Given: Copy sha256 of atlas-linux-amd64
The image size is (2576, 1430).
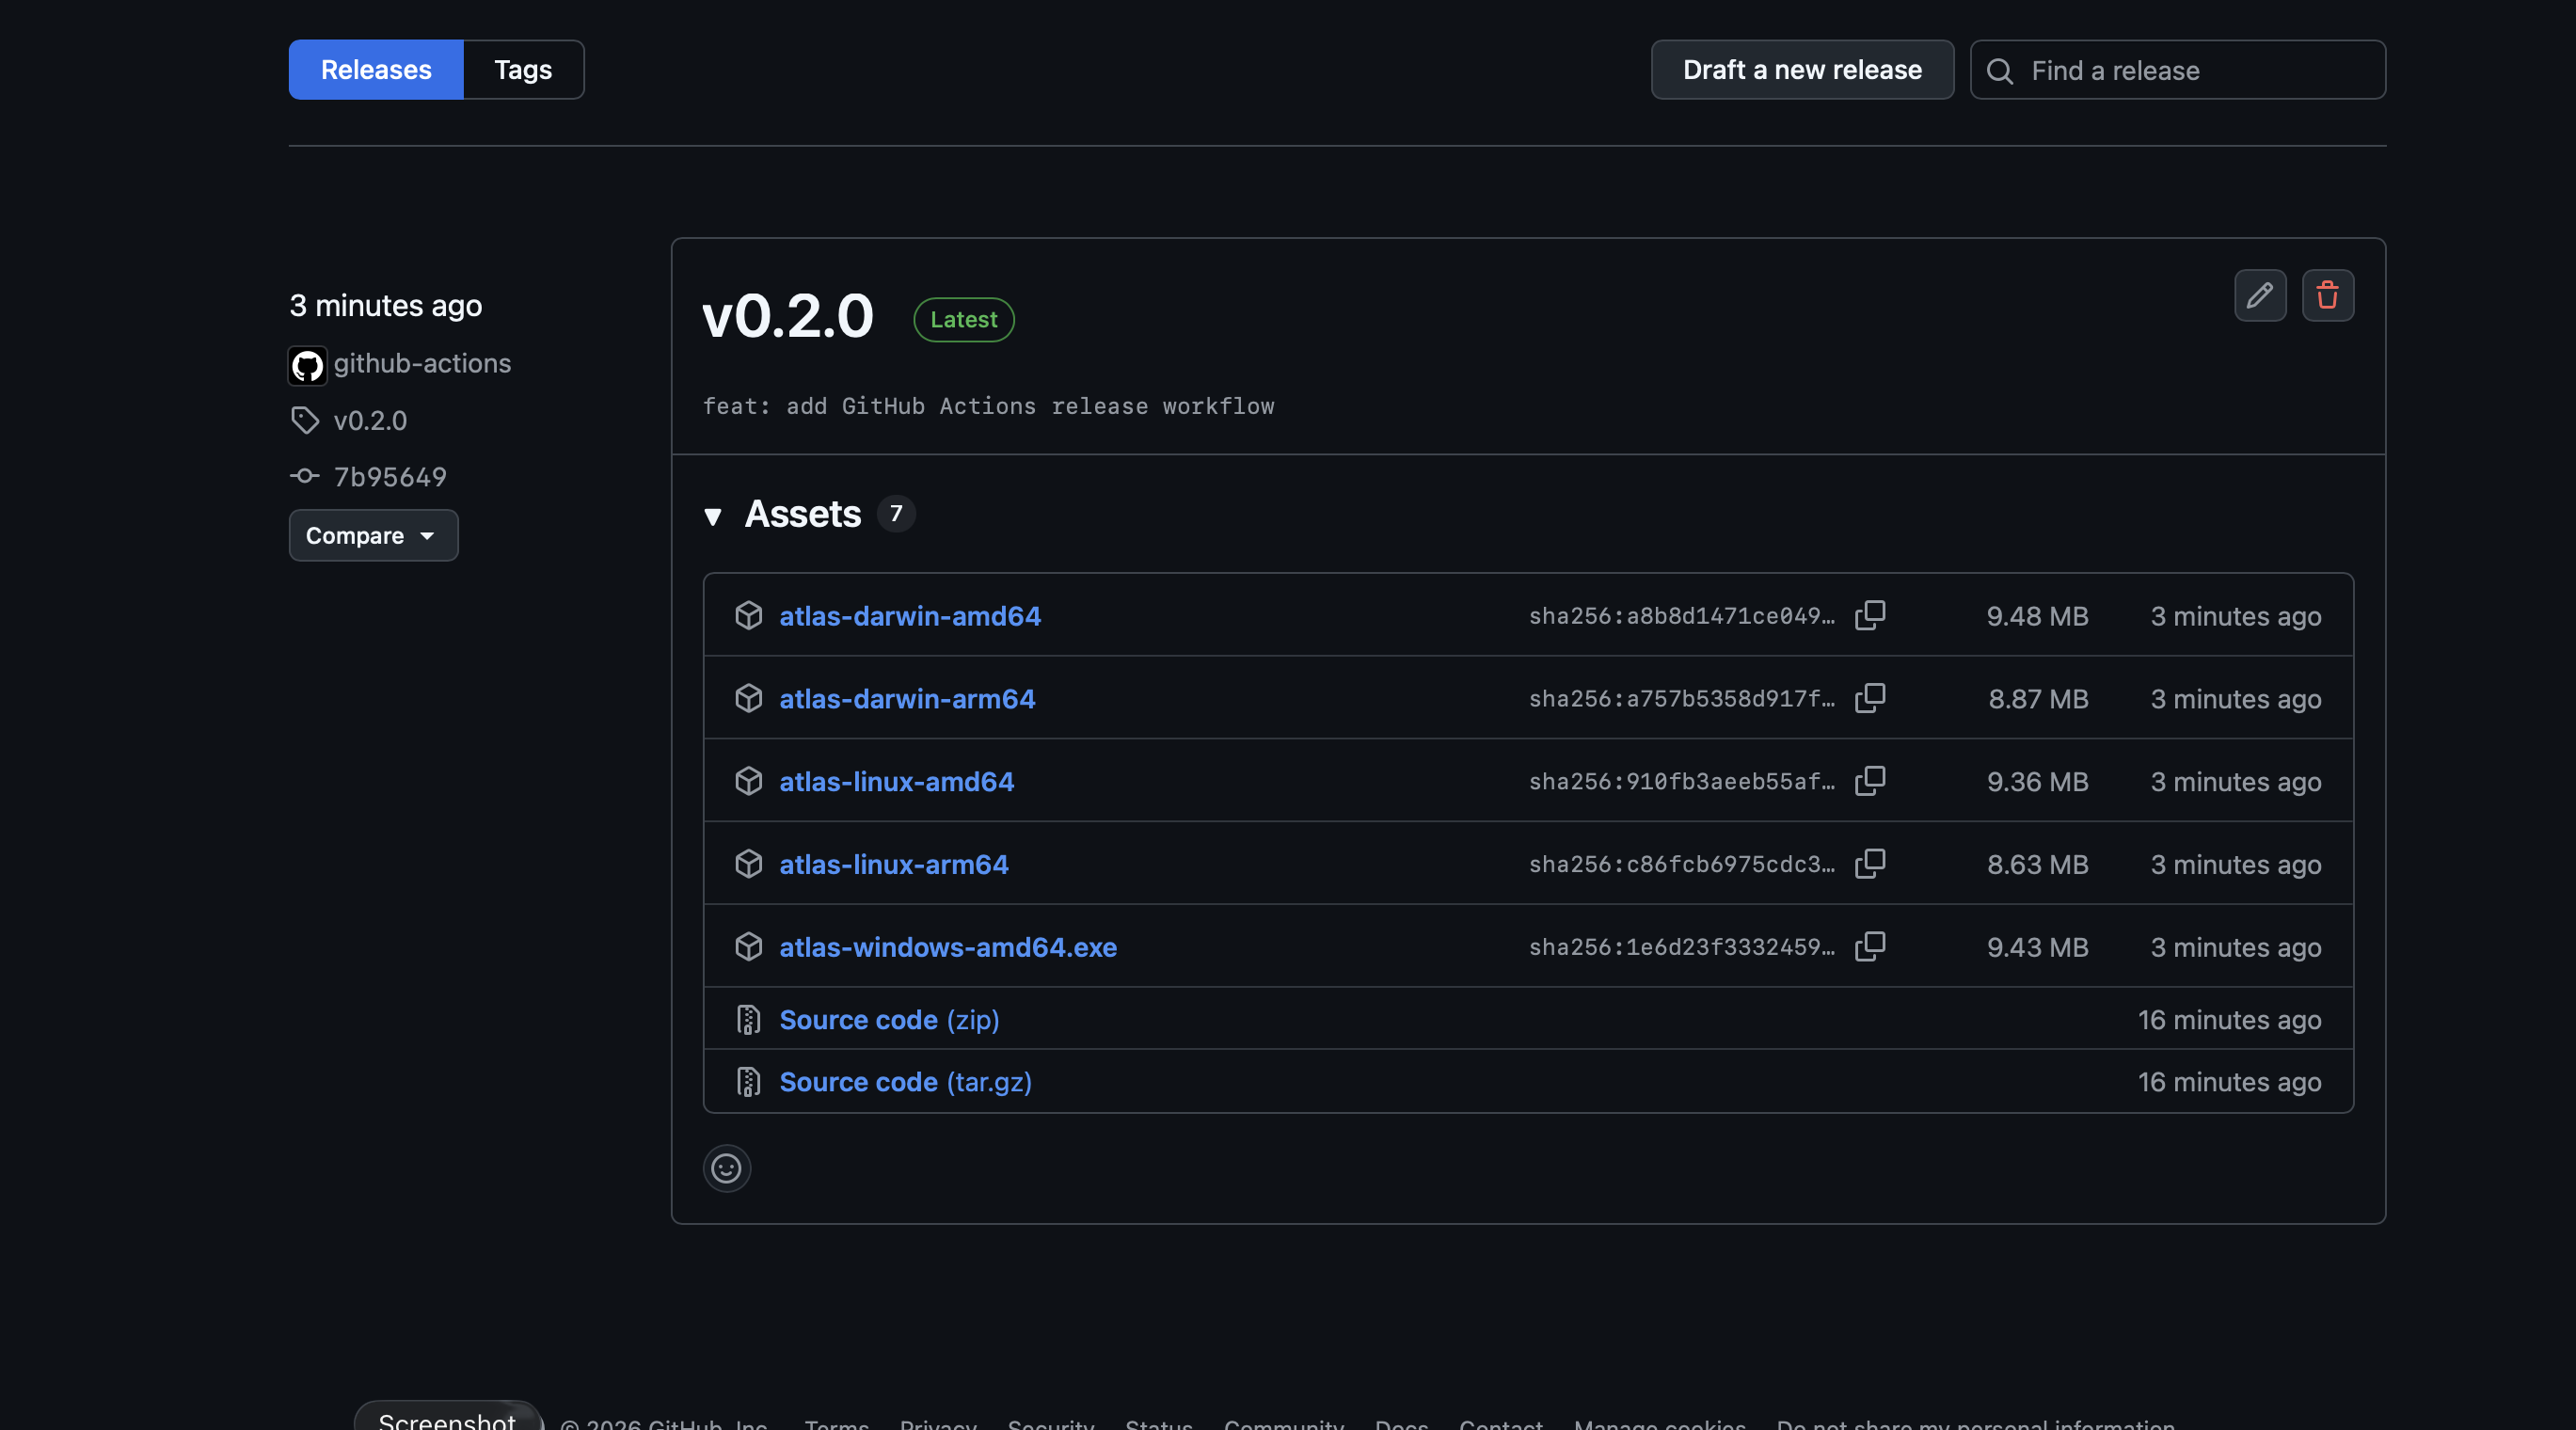Looking at the screenshot, I should pos(1870,781).
